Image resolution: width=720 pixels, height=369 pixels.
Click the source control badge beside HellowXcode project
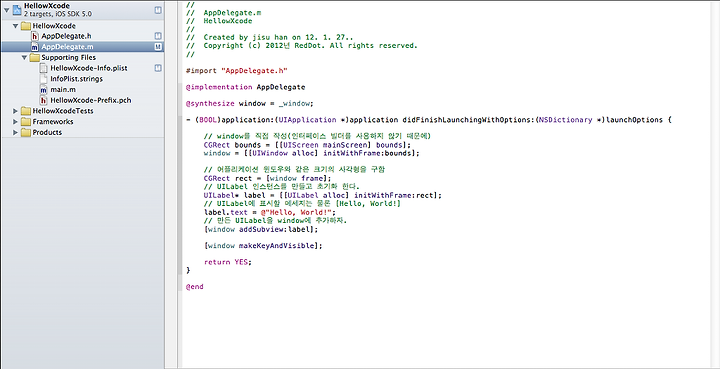158,10
